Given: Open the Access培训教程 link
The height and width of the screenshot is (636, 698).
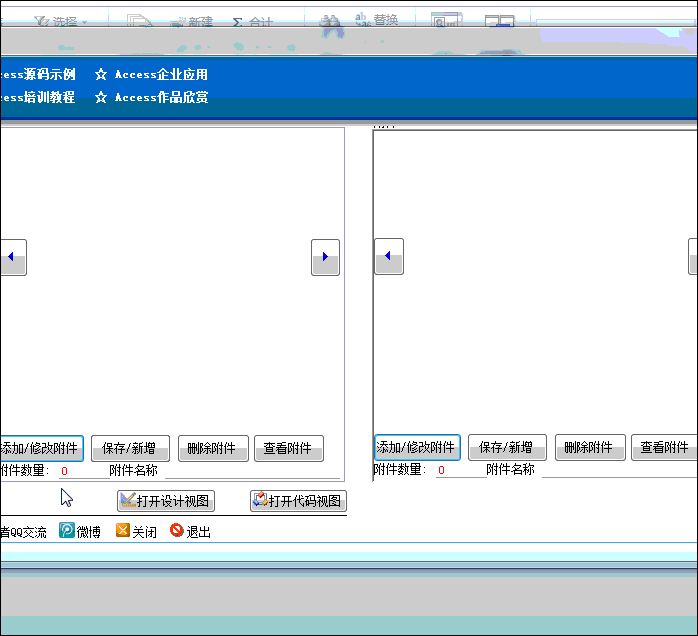Looking at the screenshot, I should coord(38,97).
